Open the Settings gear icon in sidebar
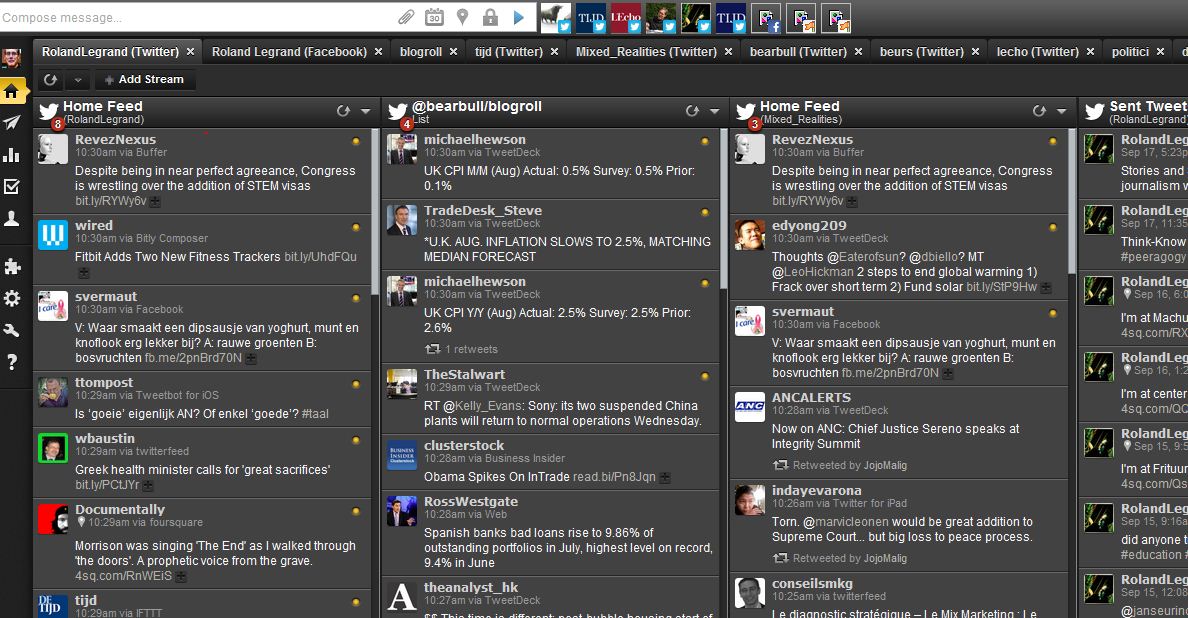This screenshot has width=1188, height=618. pyautogui.click(x=11, y=298)
